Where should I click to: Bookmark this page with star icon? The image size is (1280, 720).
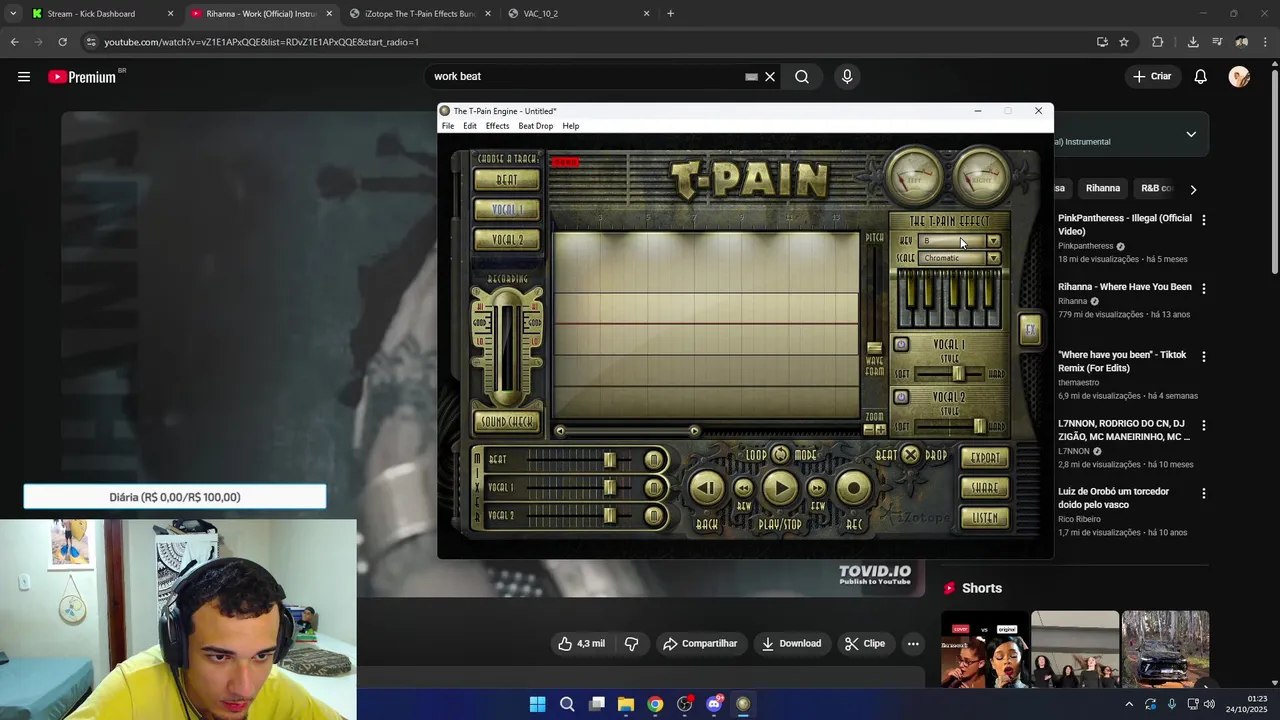coord(1124,42)
